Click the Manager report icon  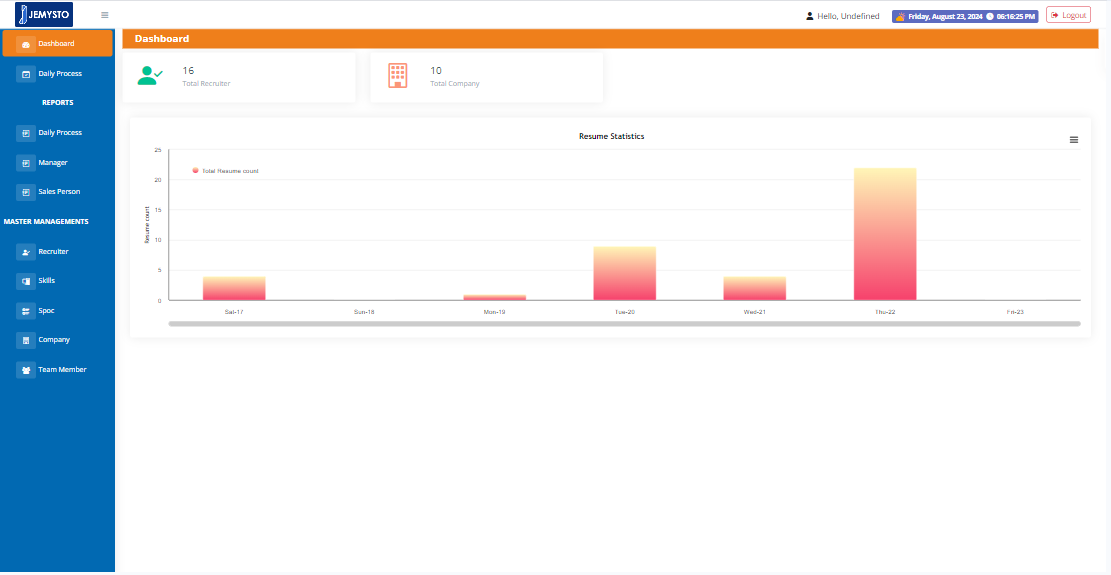click(26, 163)
